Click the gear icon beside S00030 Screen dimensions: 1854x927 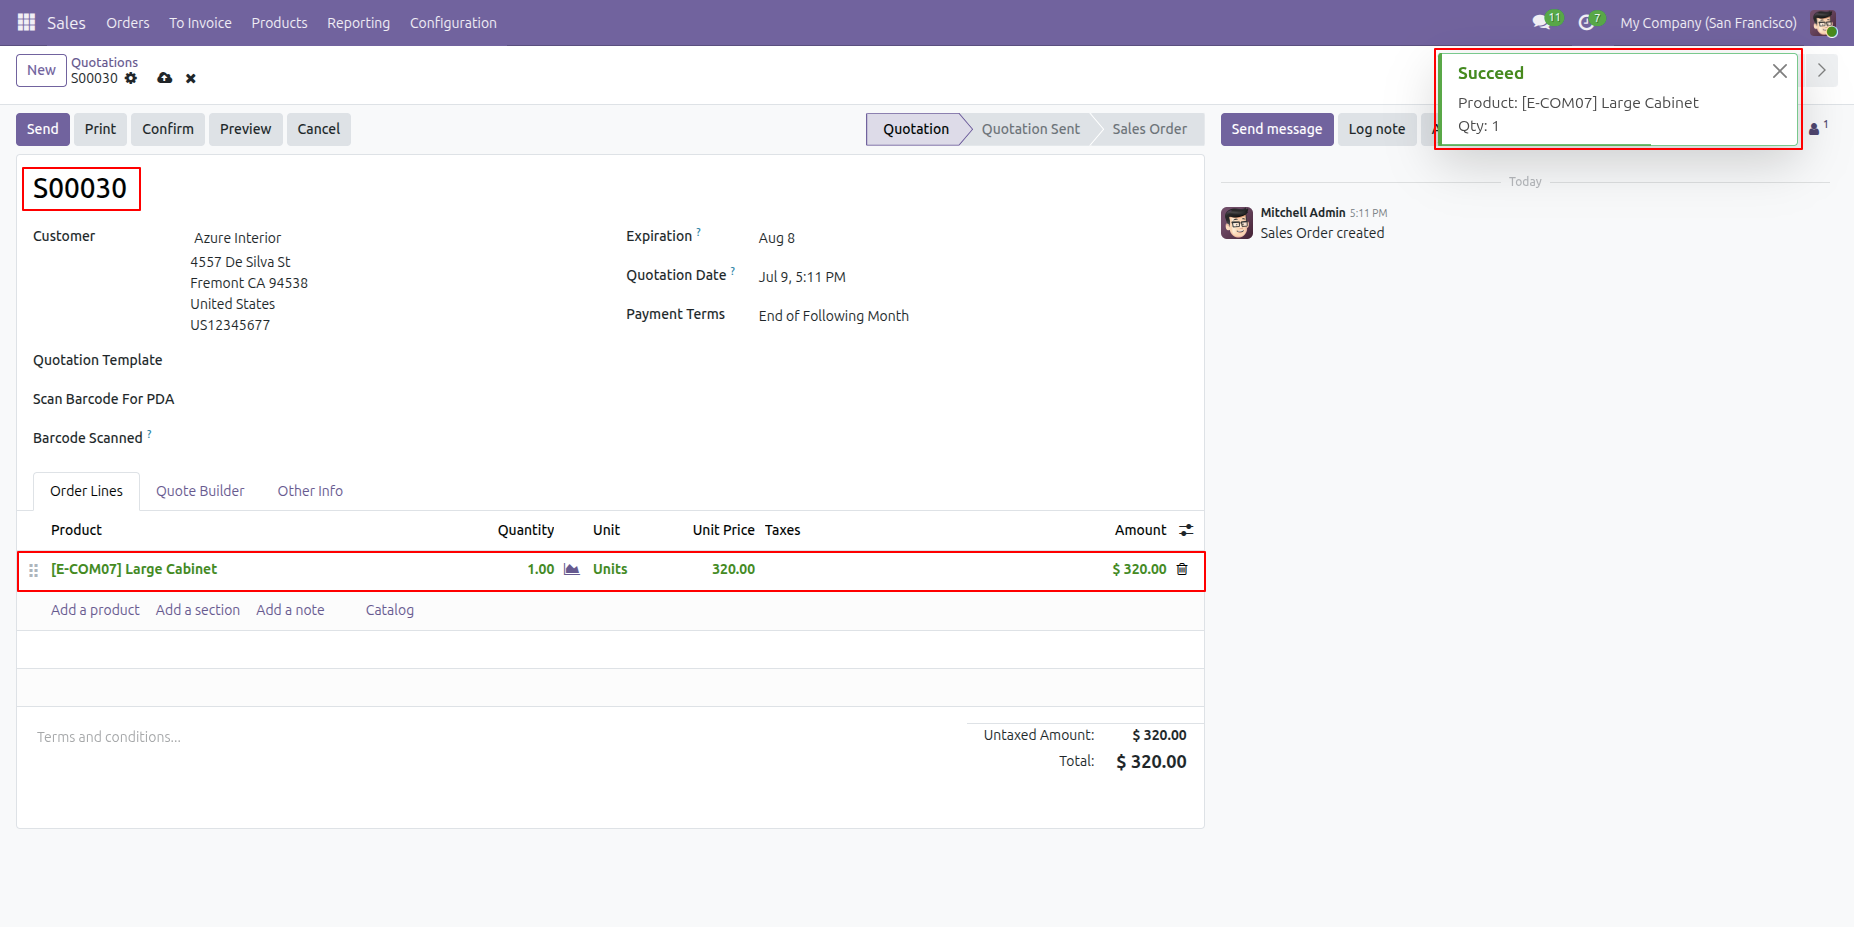(x=131, y=78)
